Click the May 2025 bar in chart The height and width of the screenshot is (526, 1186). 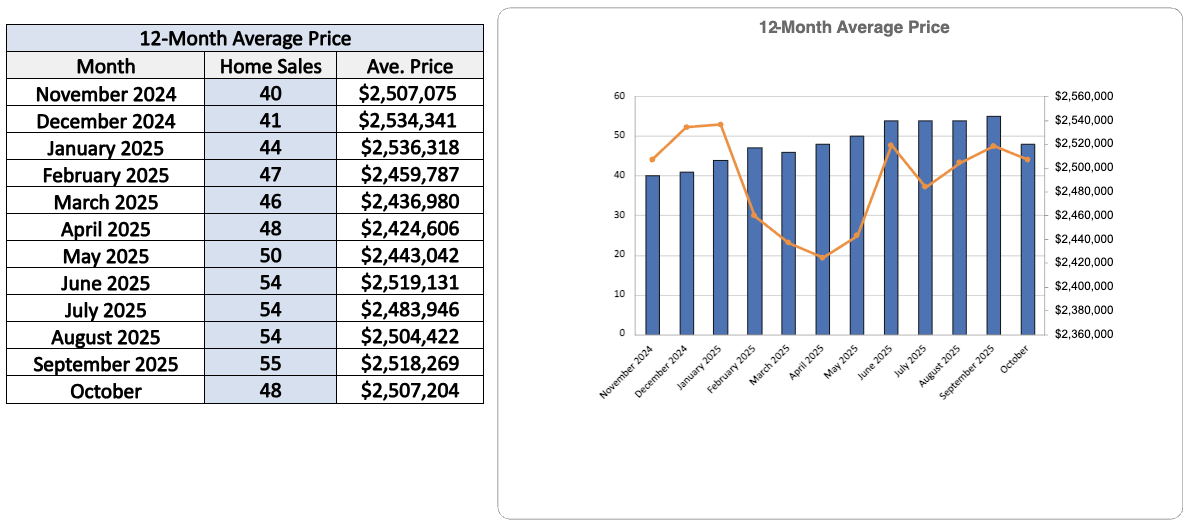click(857, 235)
